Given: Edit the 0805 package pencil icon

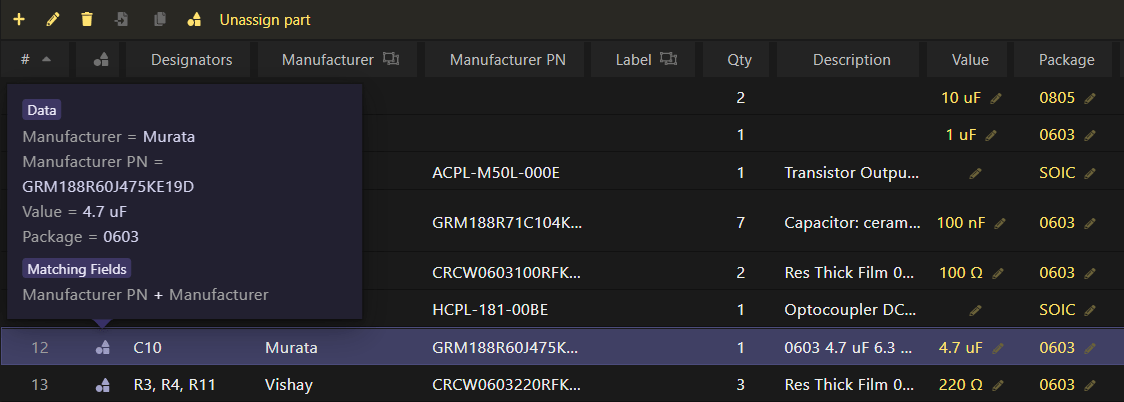Looking at the screenshot, I should 1090,98.
